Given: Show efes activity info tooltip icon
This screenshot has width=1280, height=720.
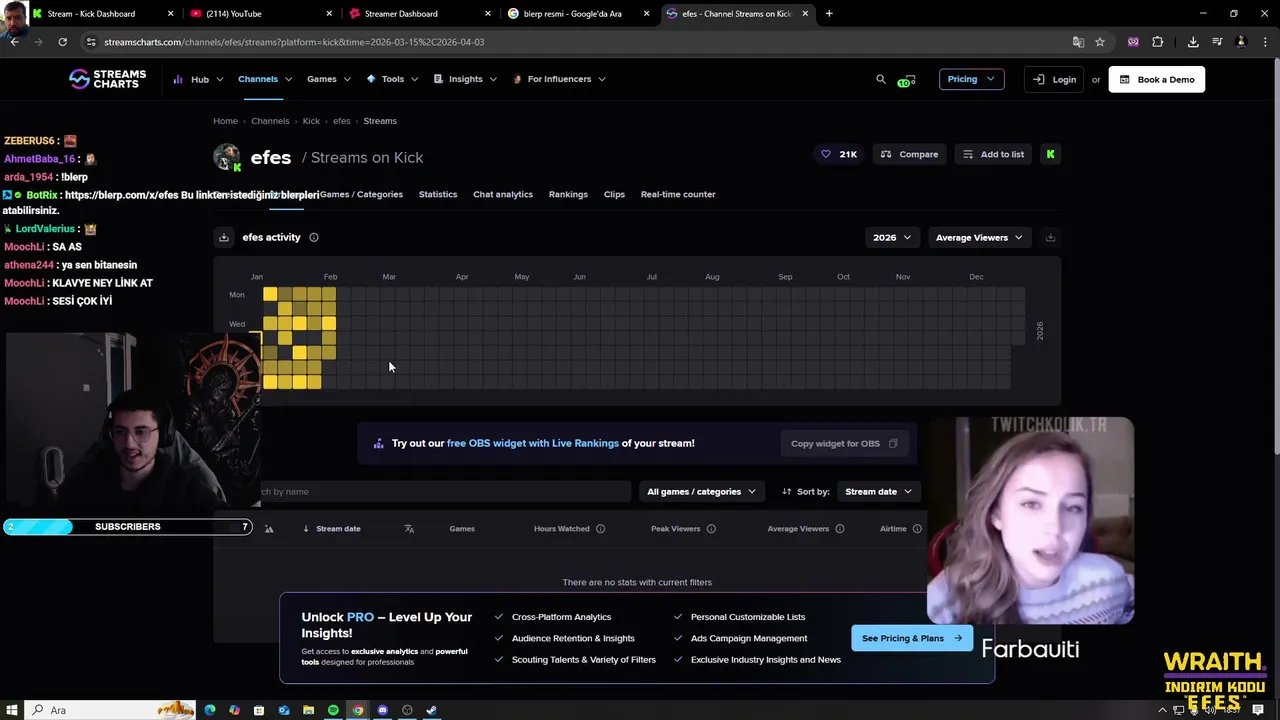Looking at the screenshot, I should coord(314,237).
